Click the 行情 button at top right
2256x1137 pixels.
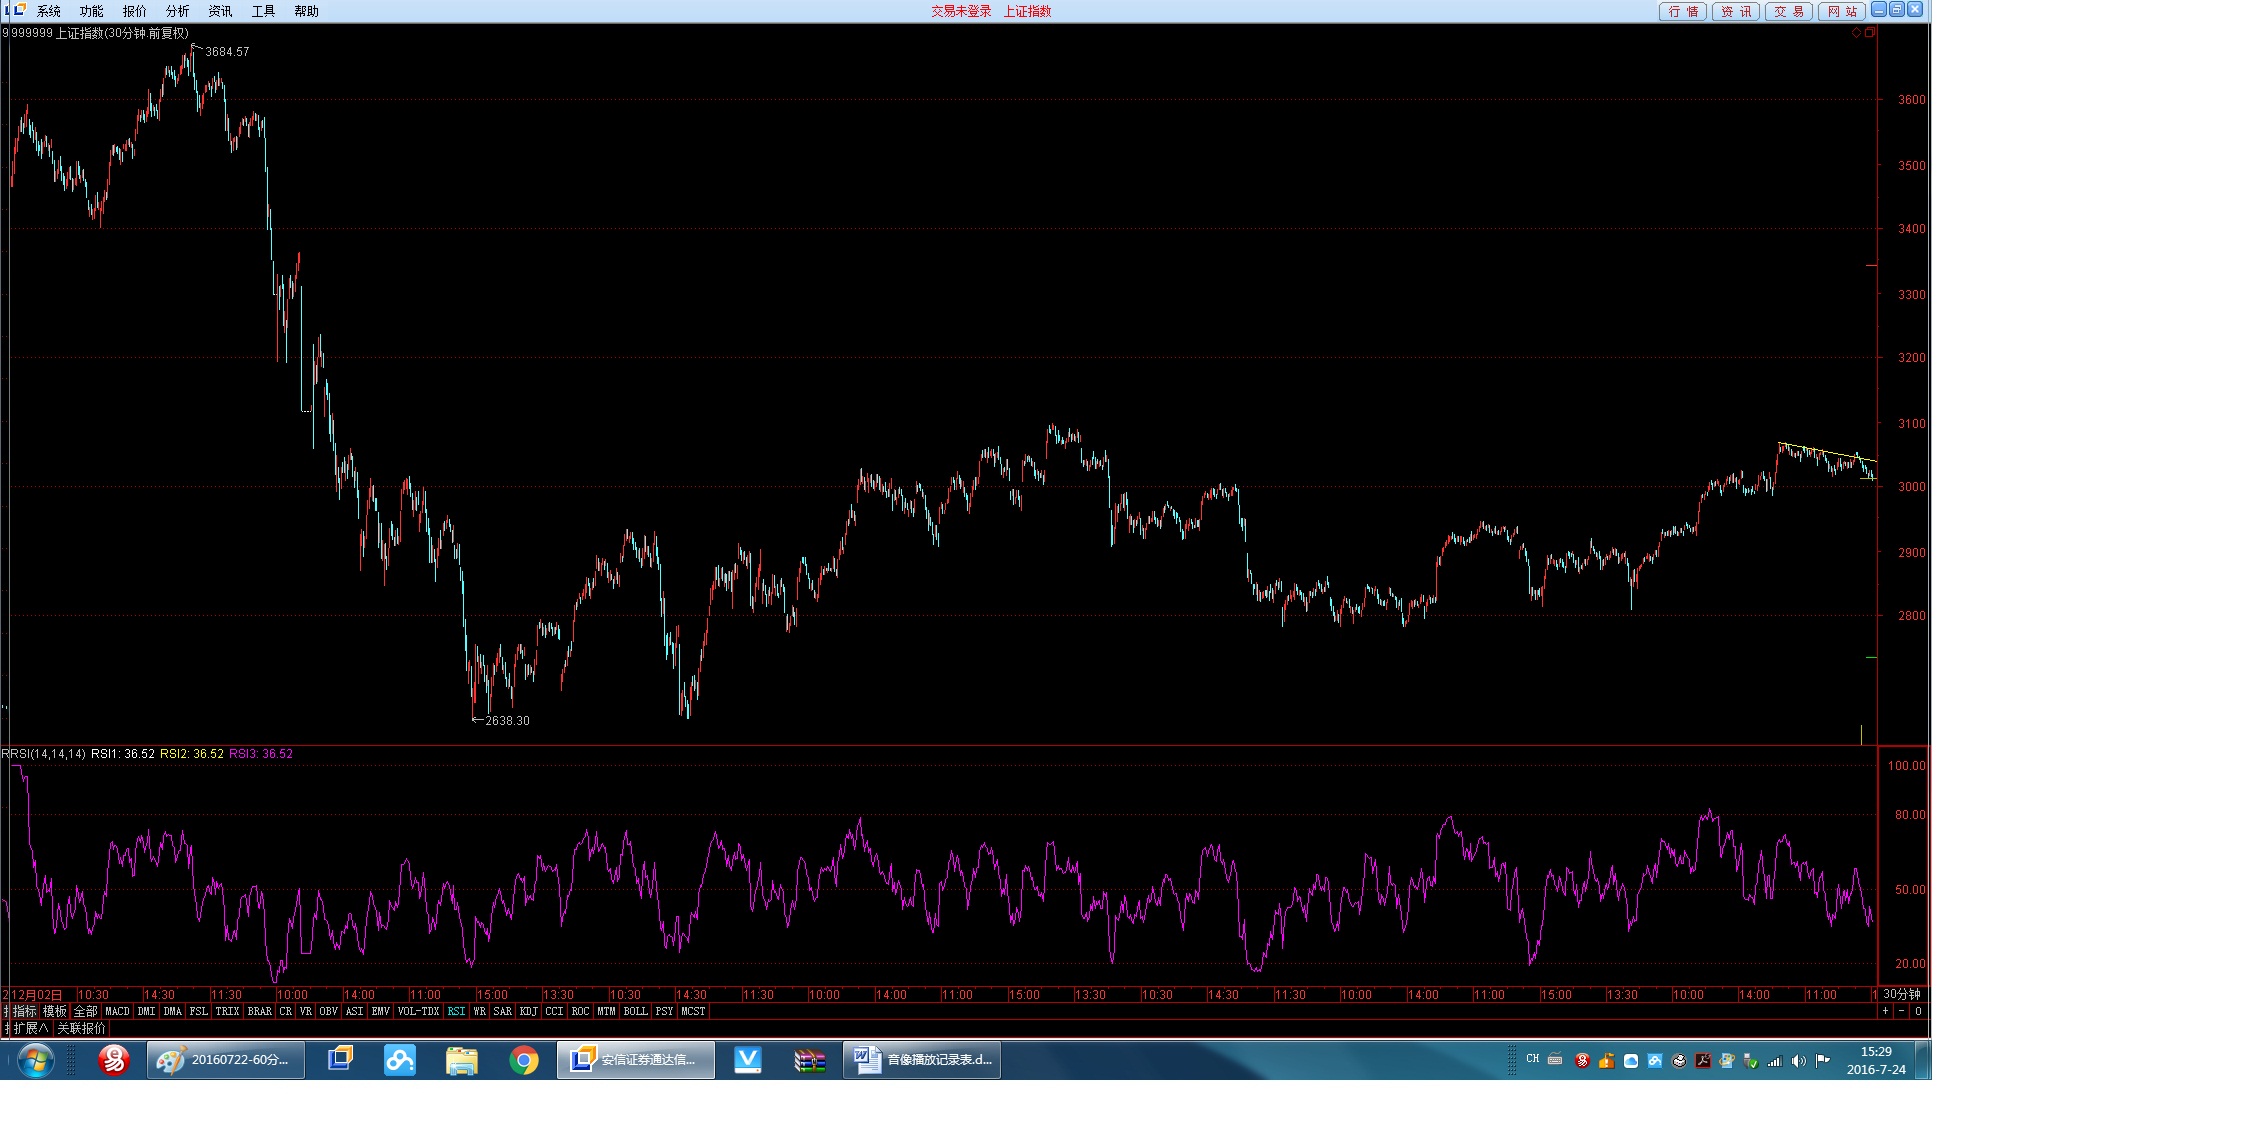(x=1683, y=11)
